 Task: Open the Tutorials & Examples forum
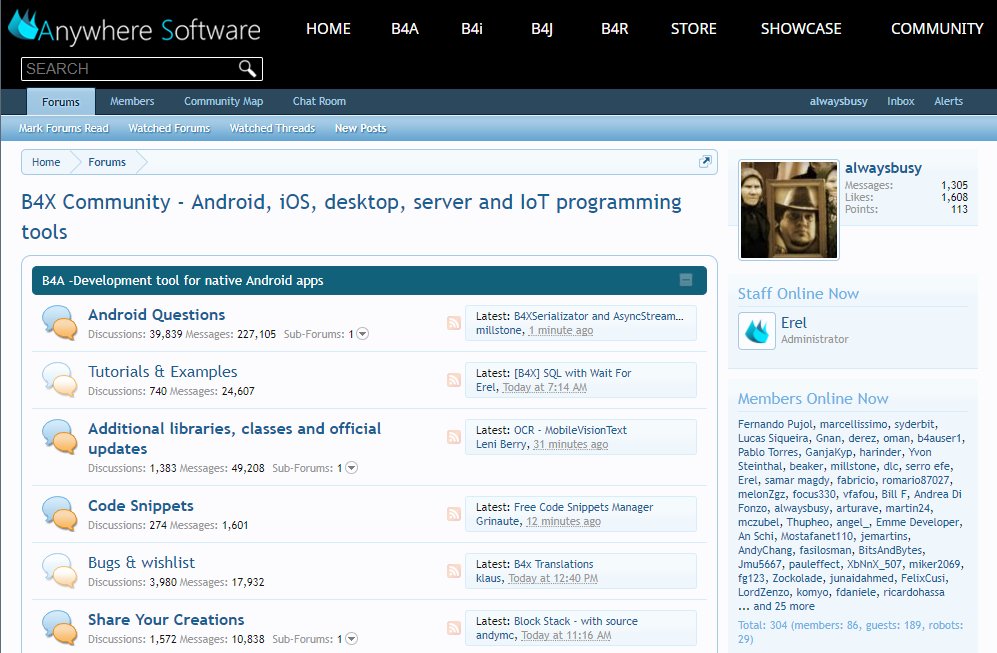coord(163,371)
